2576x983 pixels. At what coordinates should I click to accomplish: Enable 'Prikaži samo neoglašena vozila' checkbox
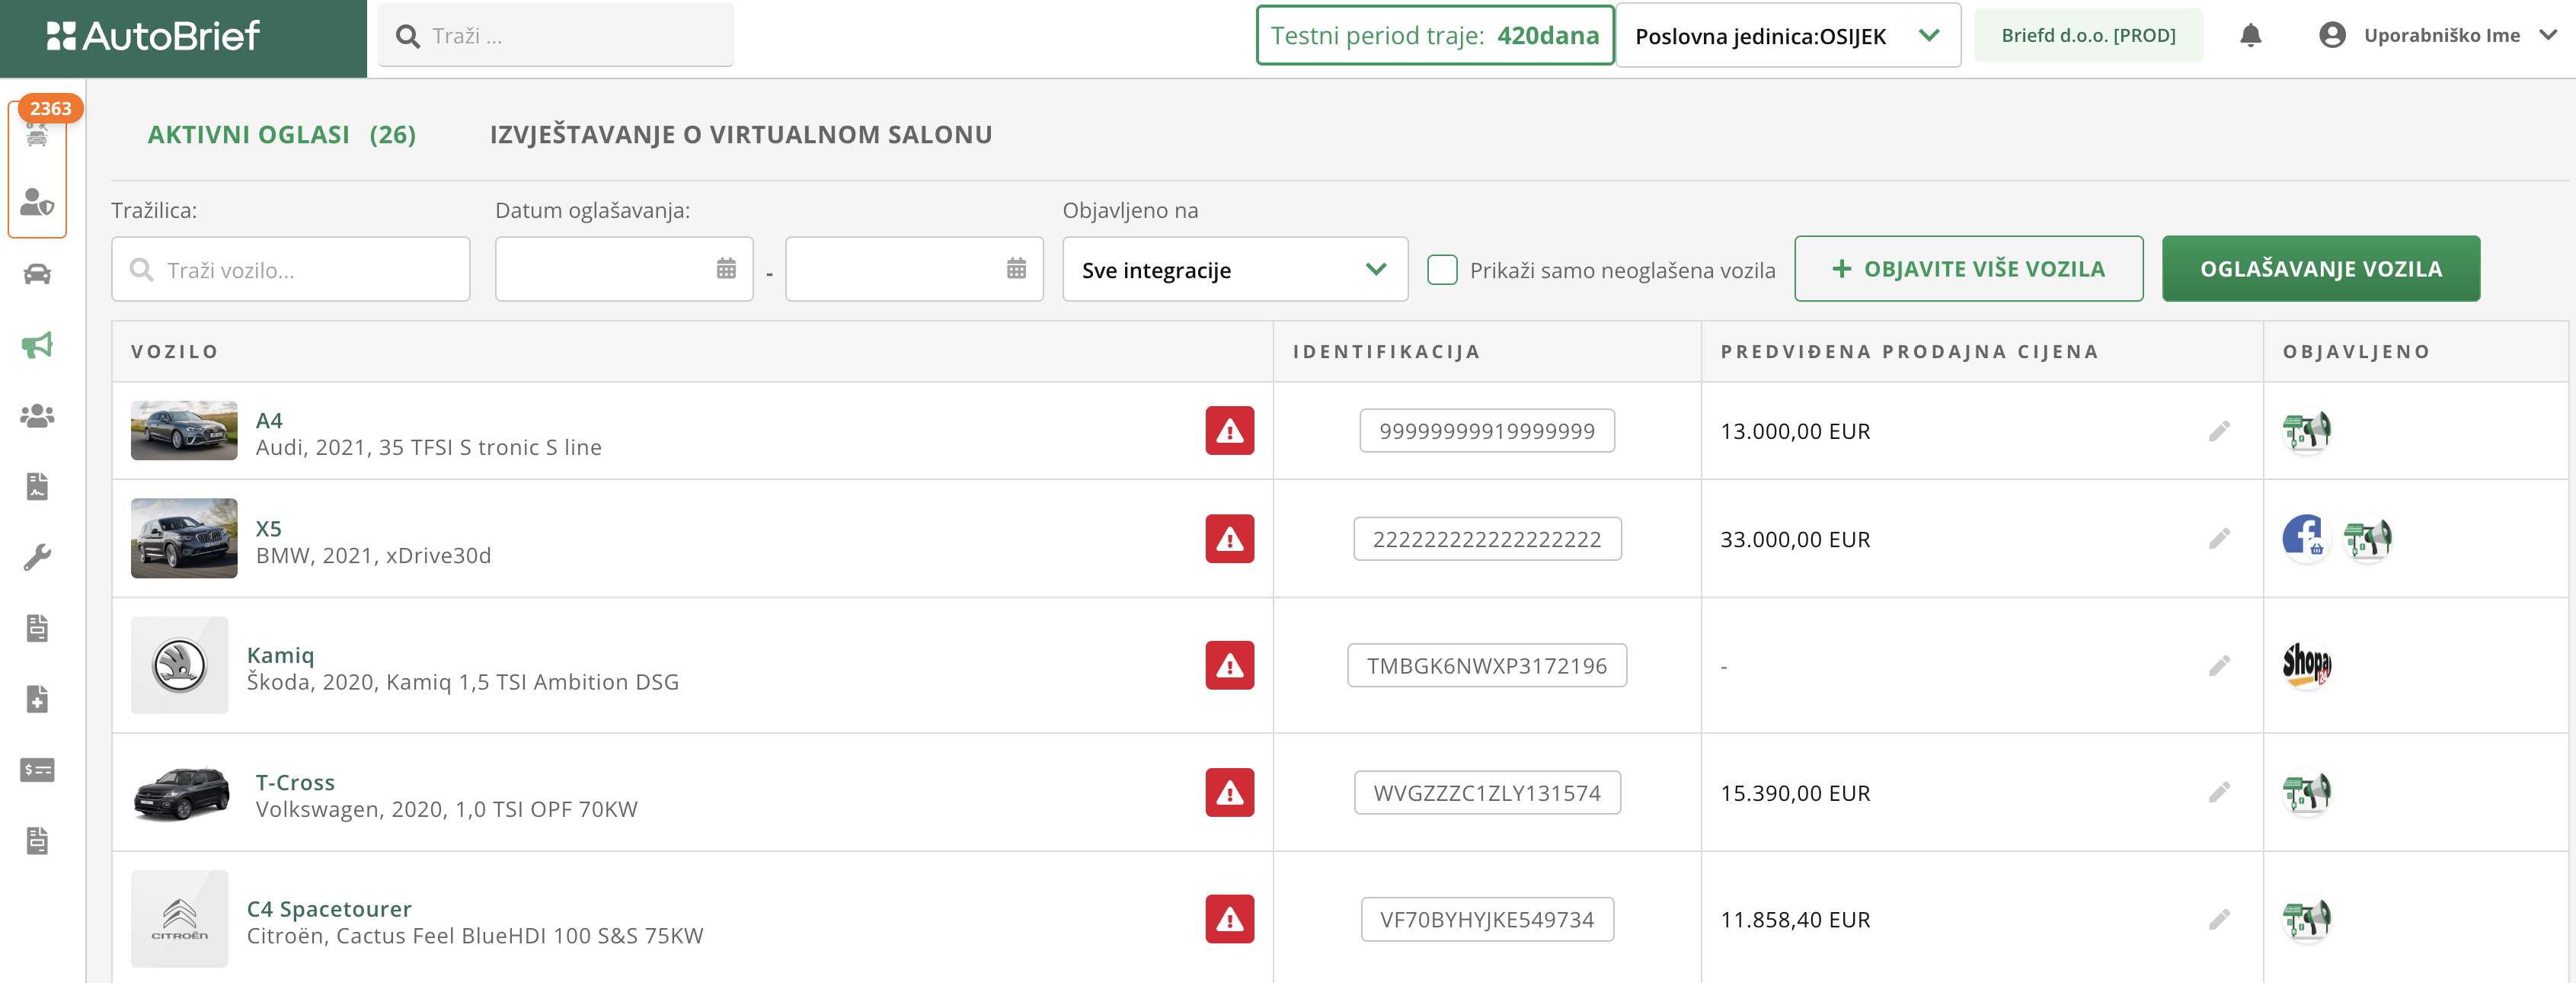(x=1442, y=270)
